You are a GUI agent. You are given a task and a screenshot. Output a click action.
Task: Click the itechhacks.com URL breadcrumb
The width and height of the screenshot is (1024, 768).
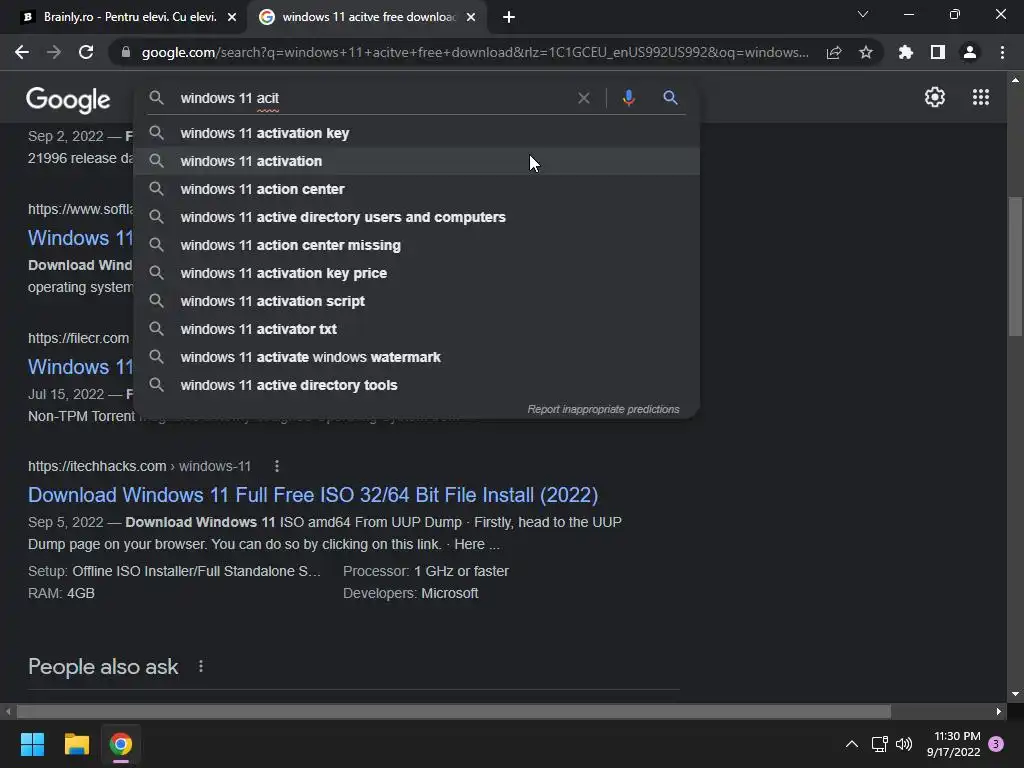[x=139, y=466]
